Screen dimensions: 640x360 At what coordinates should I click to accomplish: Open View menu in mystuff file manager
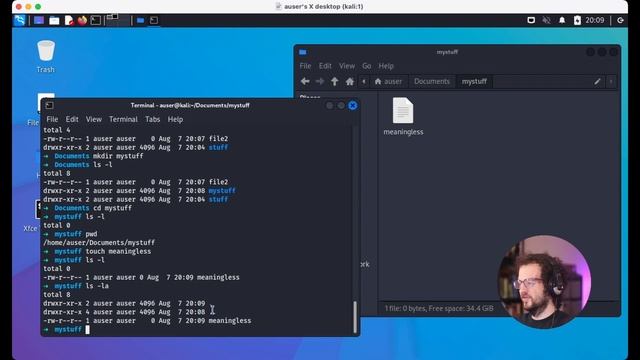coord(347,66)
